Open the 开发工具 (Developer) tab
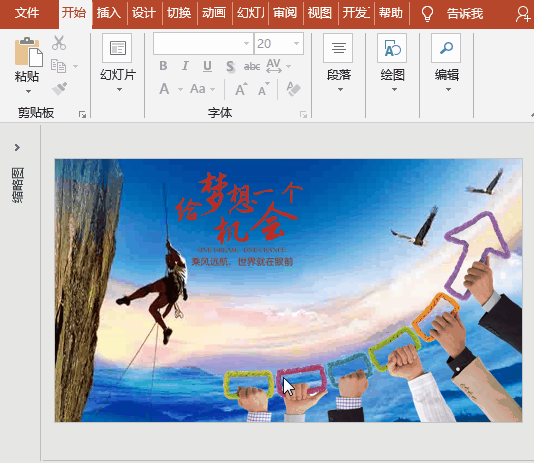Viewport: 534px width, 463px height. 356,13
